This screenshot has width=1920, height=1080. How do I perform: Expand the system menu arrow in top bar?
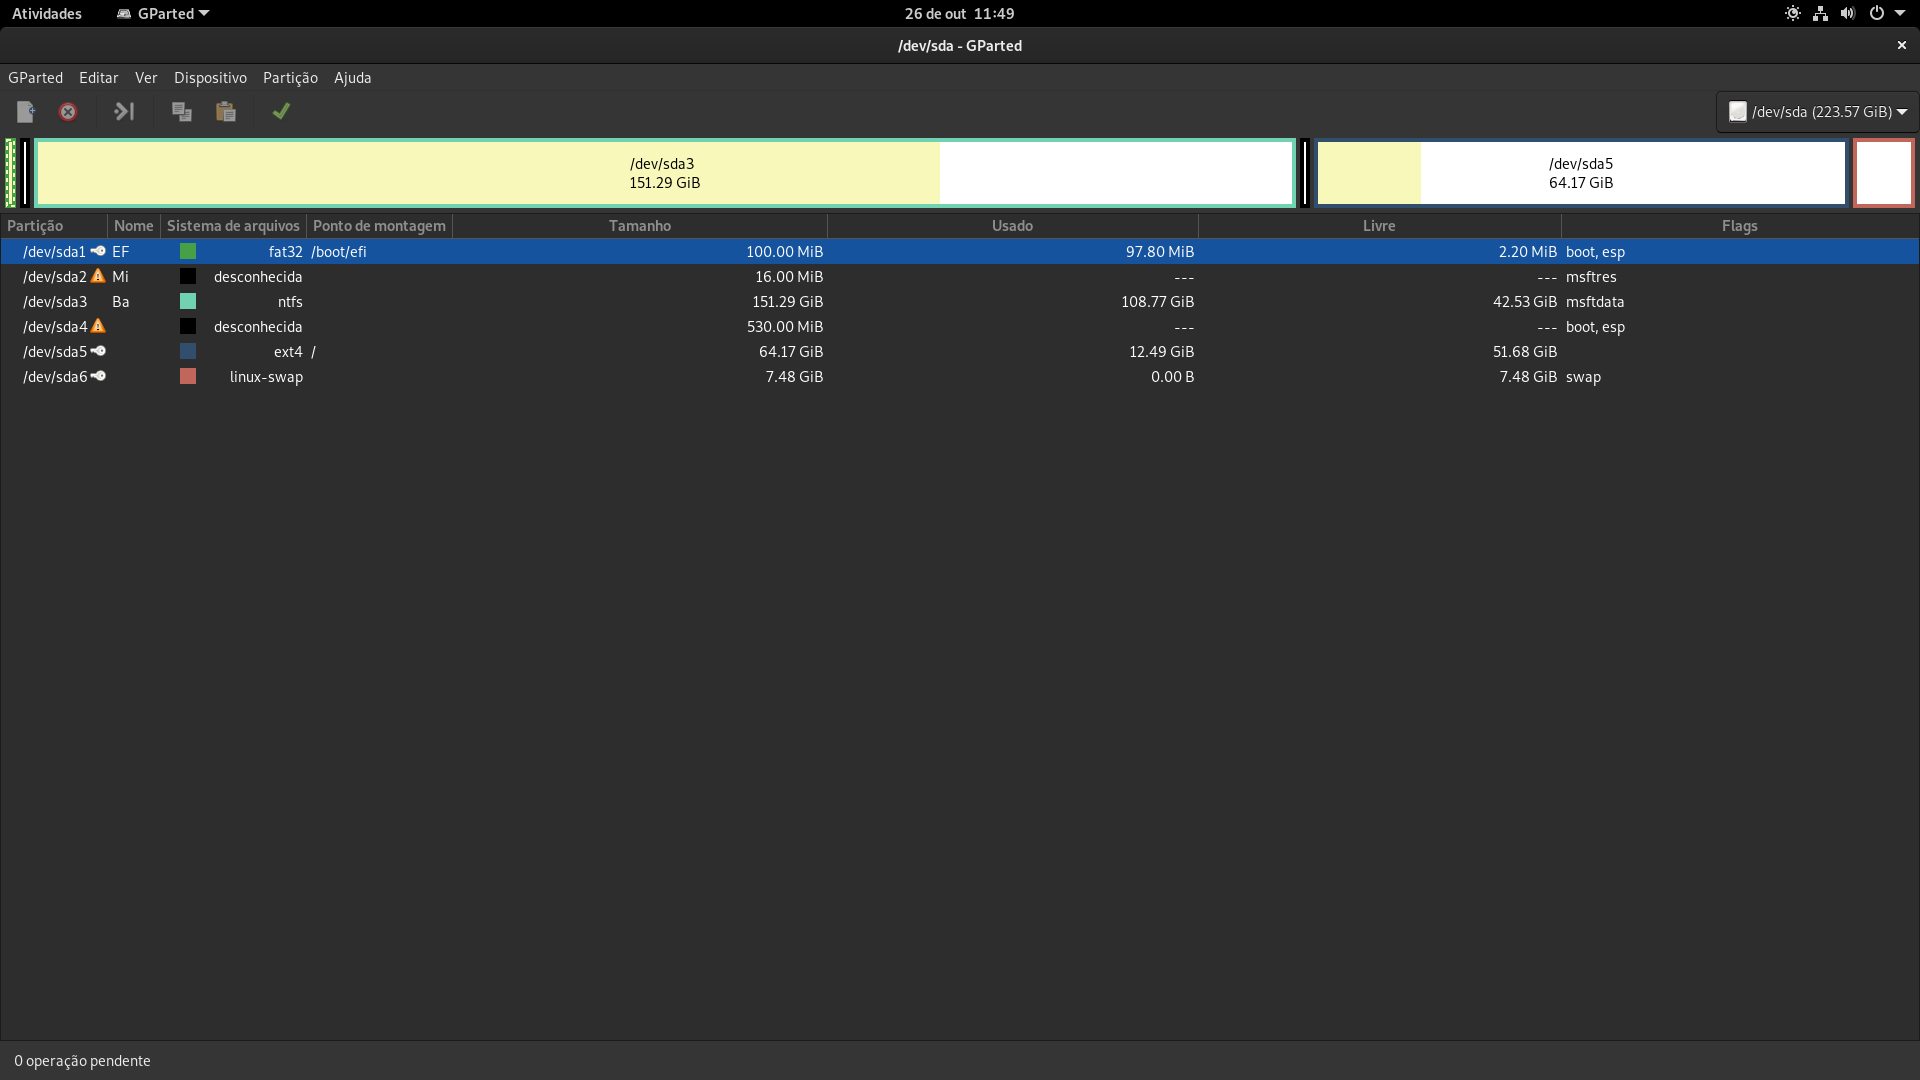1900,14
